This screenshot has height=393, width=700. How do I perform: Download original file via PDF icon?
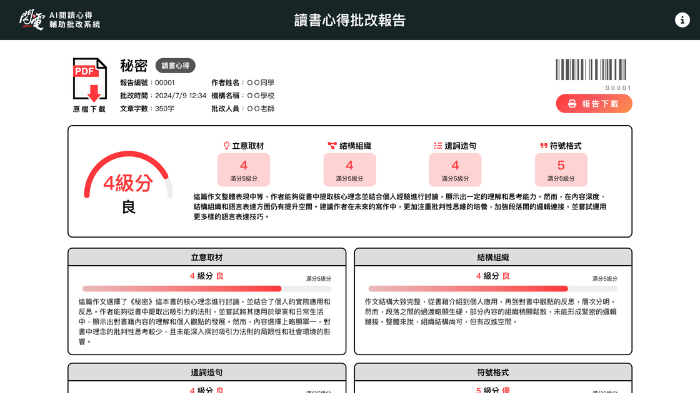(x=90, y=80)
